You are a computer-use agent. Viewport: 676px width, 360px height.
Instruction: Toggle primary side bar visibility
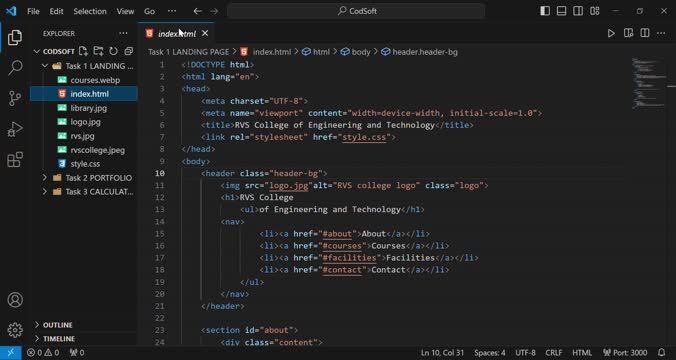(x=545, y=11)
